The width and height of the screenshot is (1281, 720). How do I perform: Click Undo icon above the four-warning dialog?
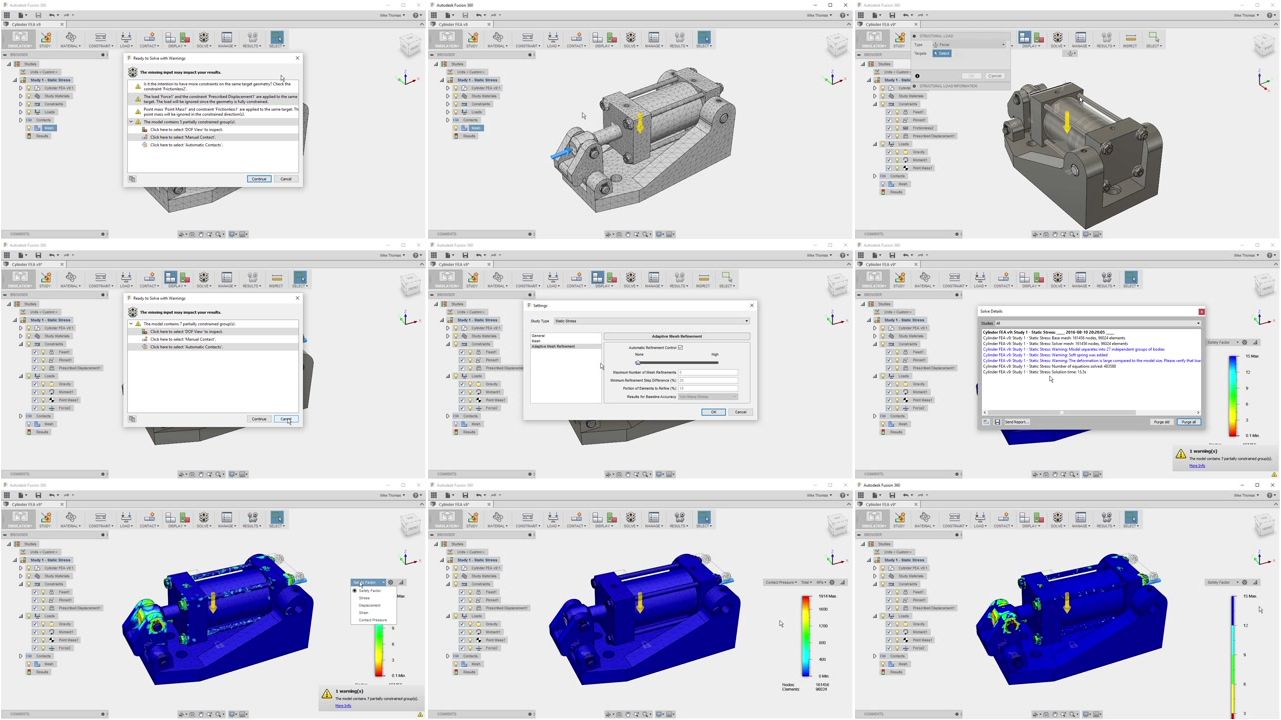pyautogui.click(x=52, y=15)
